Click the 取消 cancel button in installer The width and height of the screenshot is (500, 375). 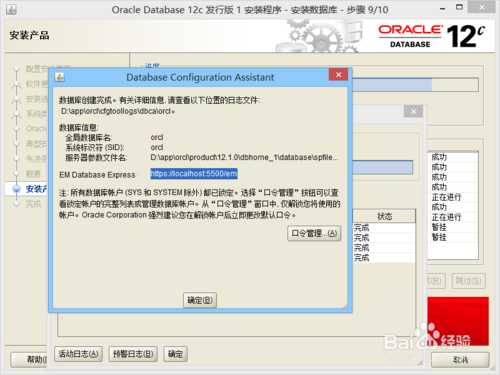(x=460, y=360)
